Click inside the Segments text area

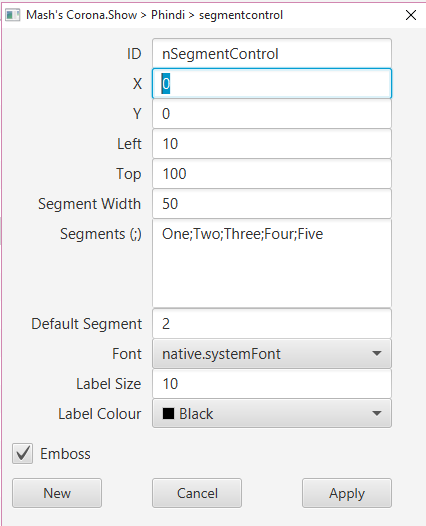(272, 263)
